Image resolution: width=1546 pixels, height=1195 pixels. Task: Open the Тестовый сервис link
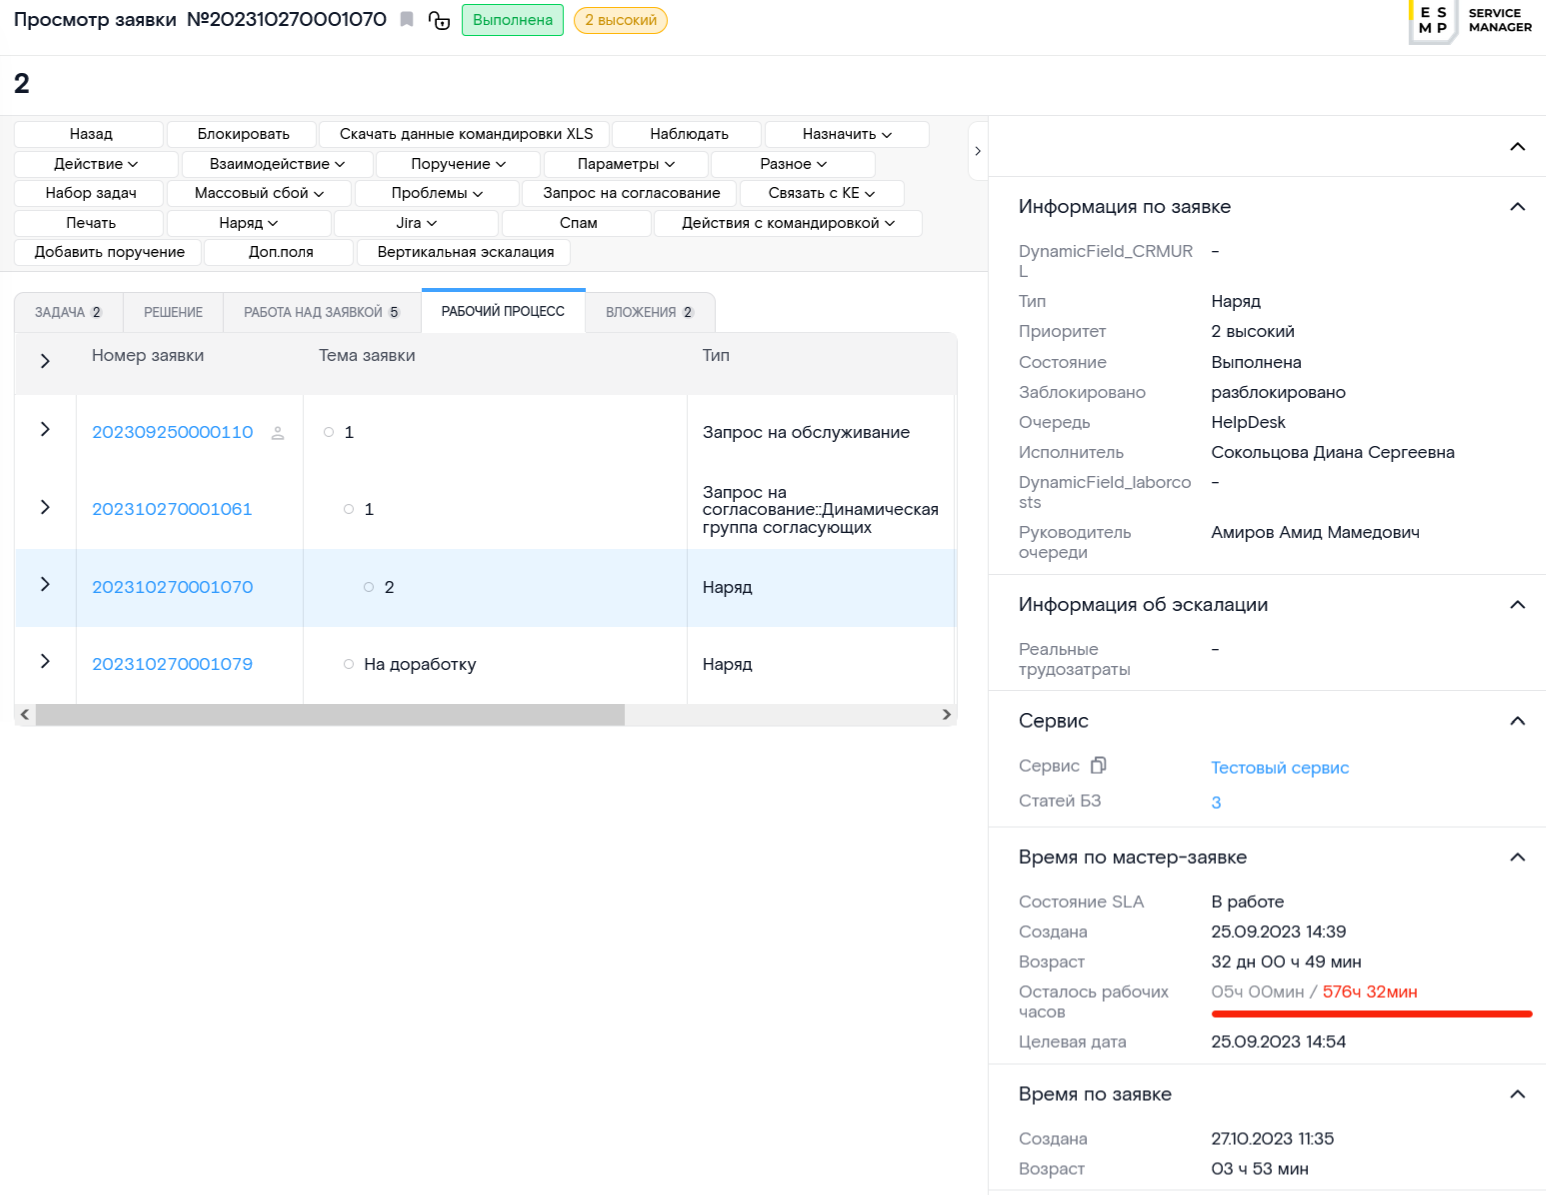[1279, 768]
